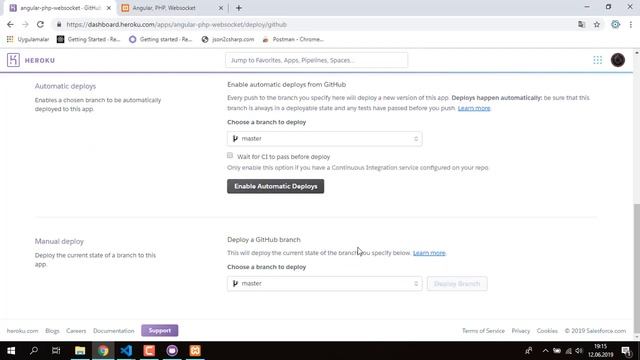The height and width of the screenshot is (360, 640).
Task: Bookmark page with the star icon
Action: pos(597,24)
